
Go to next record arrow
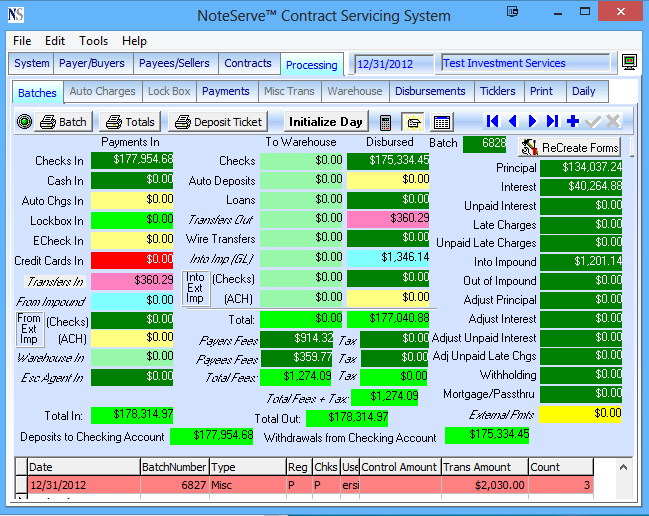(532, 121)
